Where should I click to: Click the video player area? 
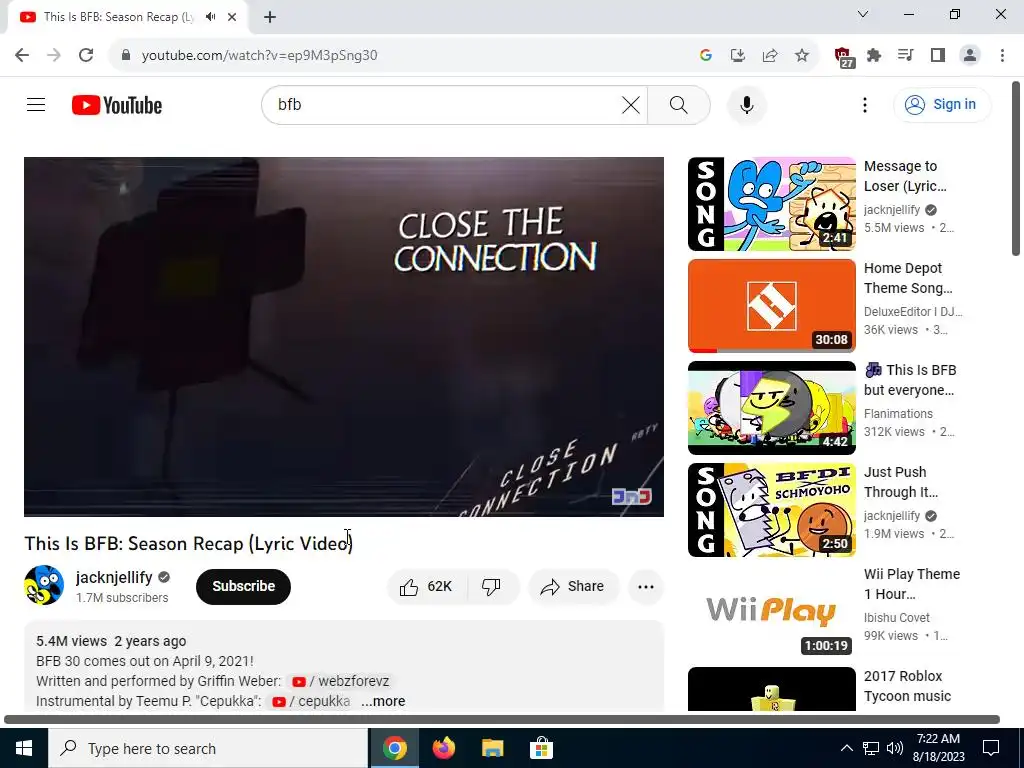pyautogui.click(x=344, y=336)
